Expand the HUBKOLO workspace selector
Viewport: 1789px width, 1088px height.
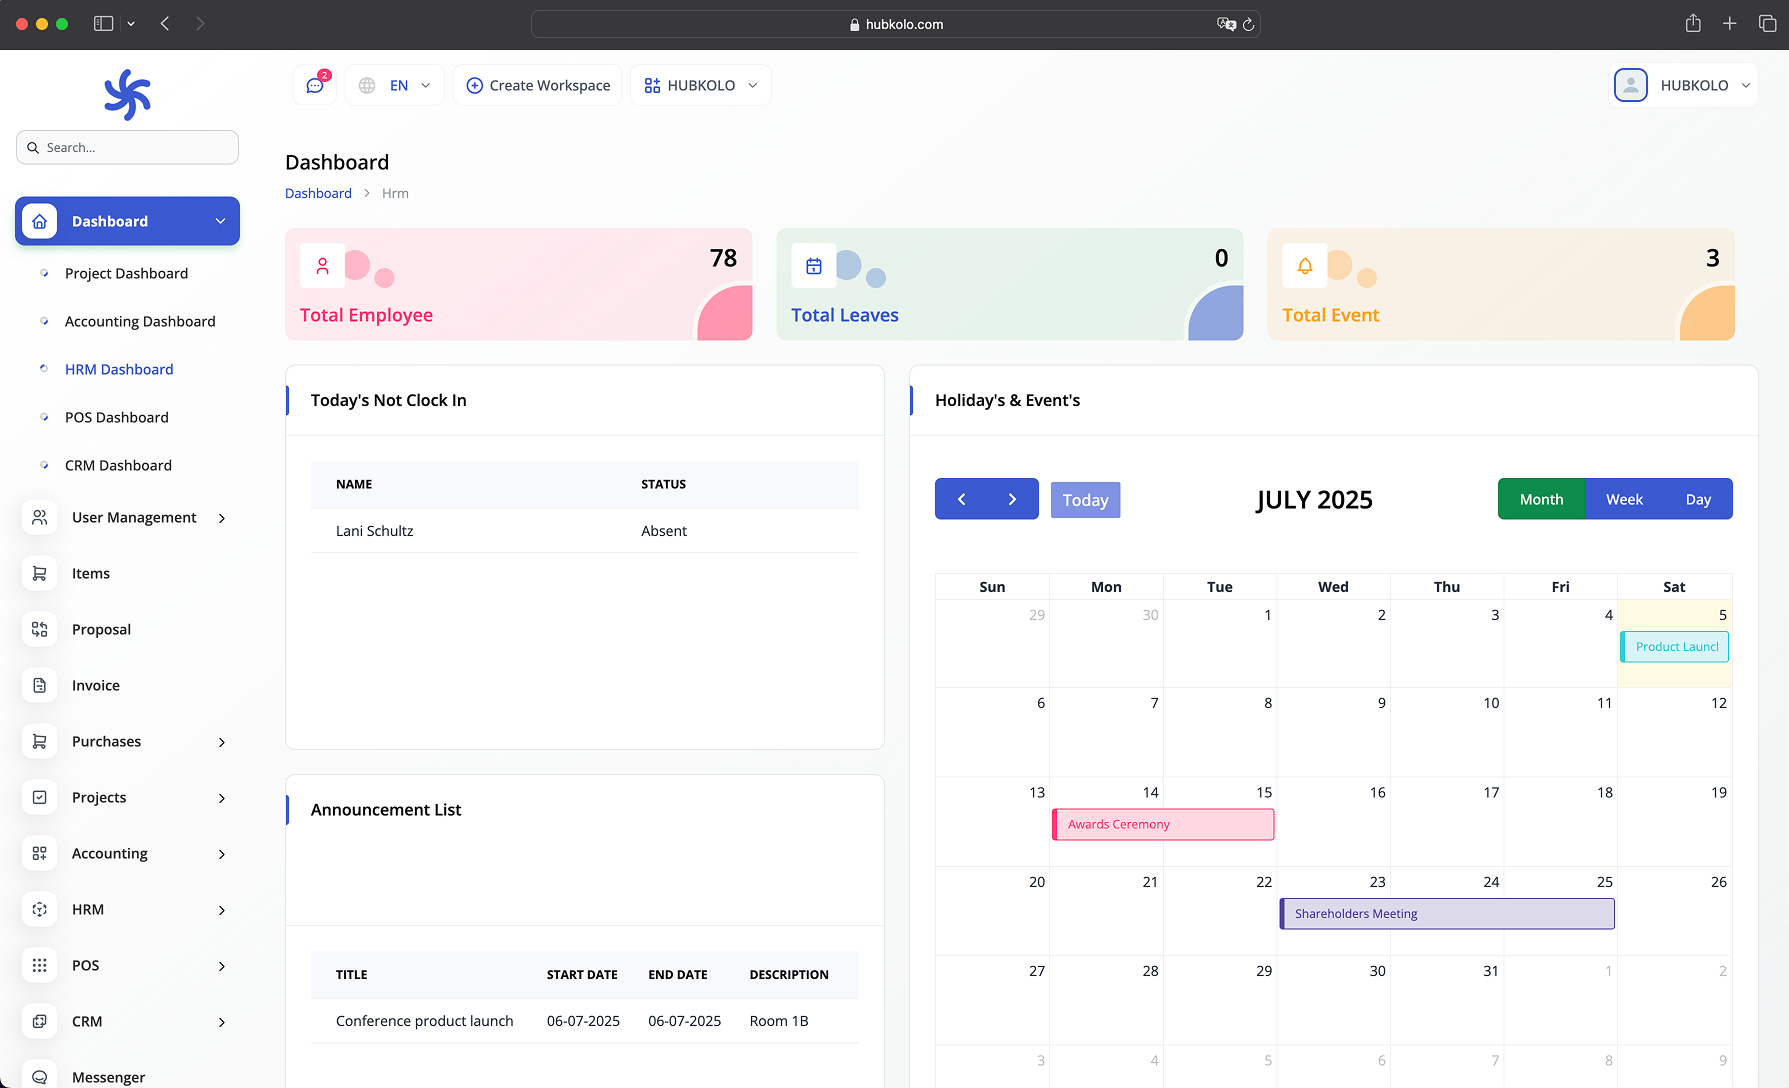click(700, 85)
